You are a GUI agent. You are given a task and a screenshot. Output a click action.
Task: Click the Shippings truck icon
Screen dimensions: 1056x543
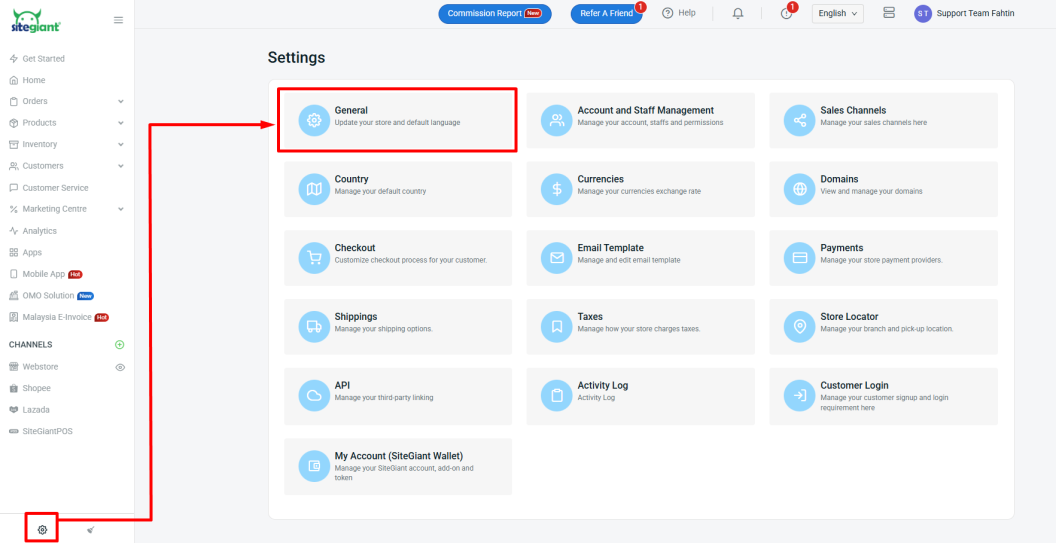(314, 326)
